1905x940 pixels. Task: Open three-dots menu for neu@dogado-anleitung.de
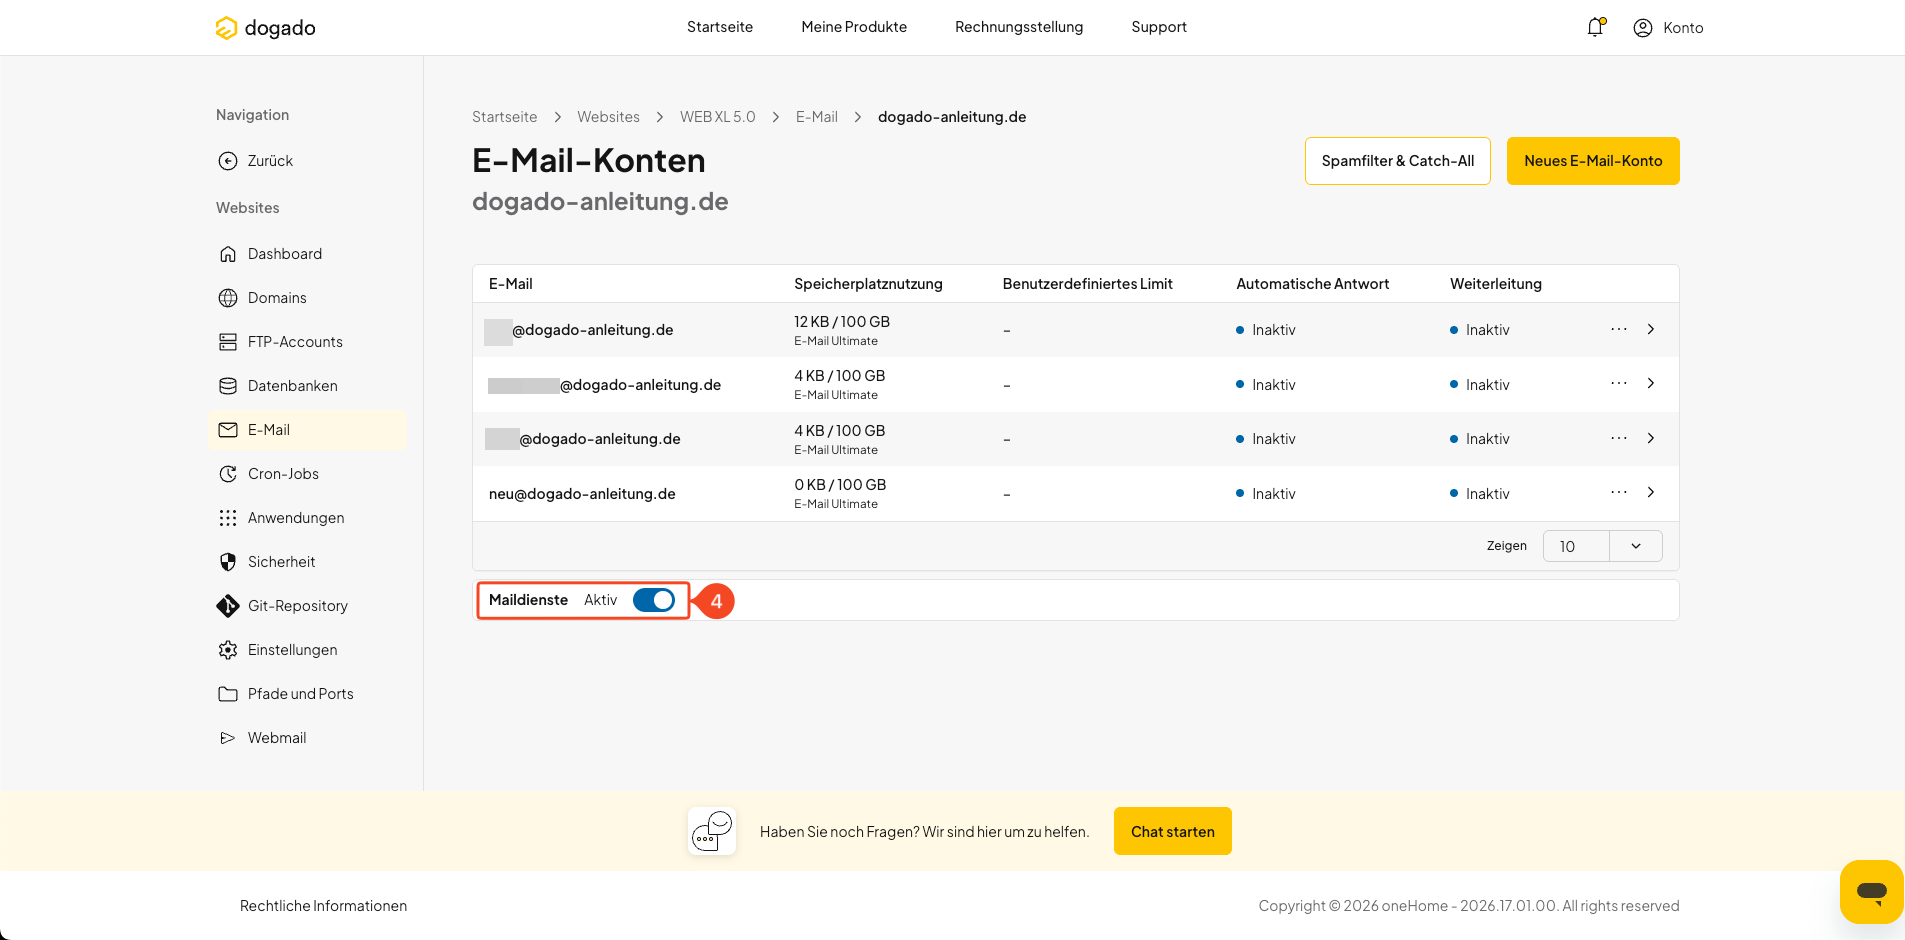1619,492
